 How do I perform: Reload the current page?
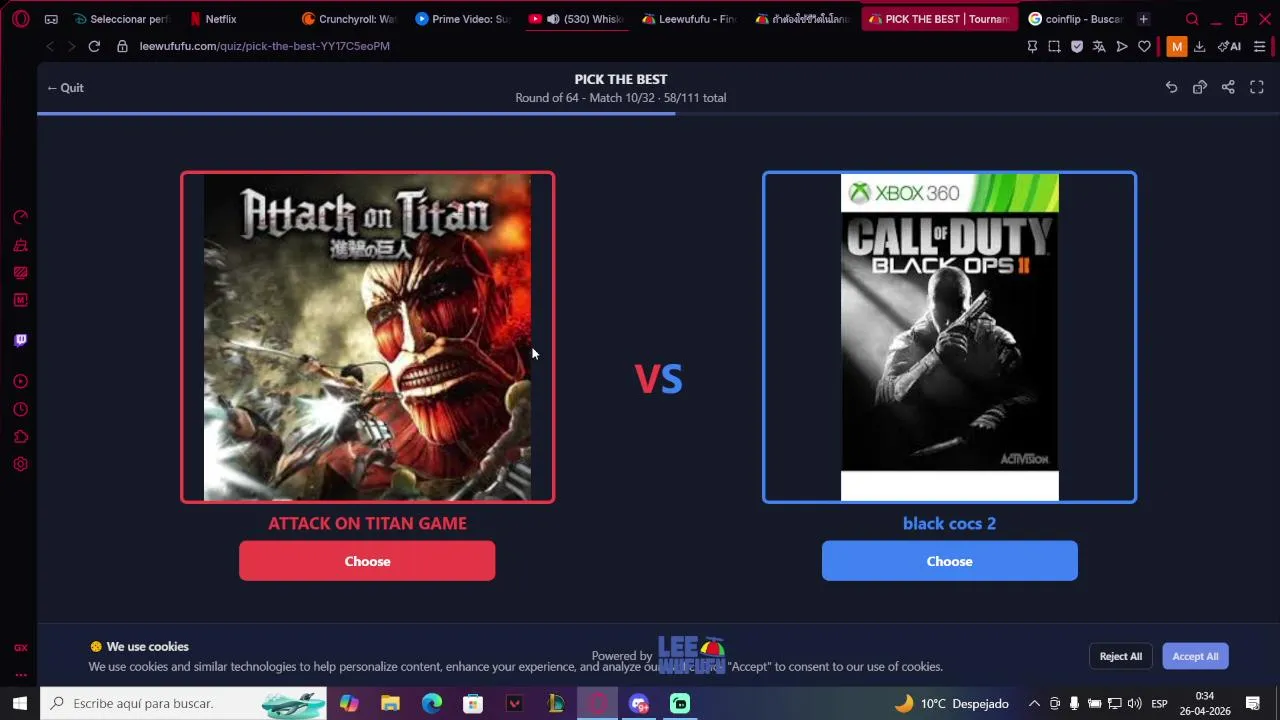[94, 46]
